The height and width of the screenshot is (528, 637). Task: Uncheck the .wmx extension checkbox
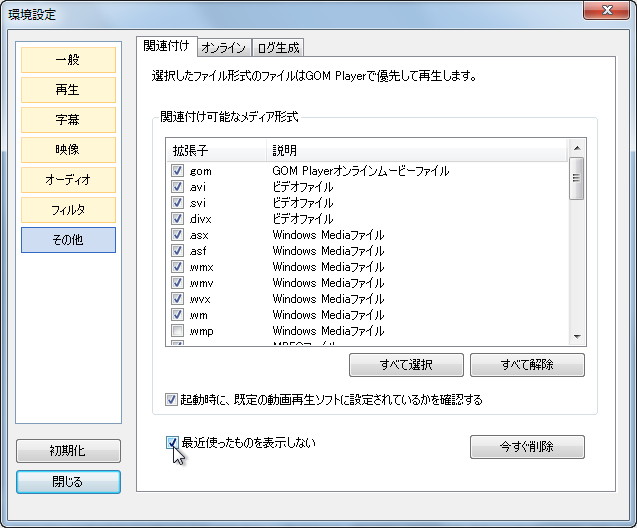(x=177, y=266)
